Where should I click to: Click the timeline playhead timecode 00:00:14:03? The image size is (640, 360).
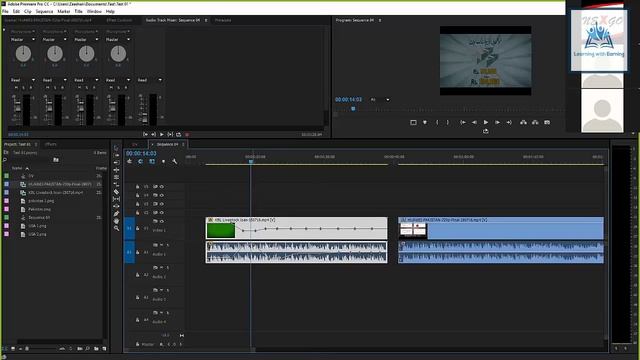point(141,153)
